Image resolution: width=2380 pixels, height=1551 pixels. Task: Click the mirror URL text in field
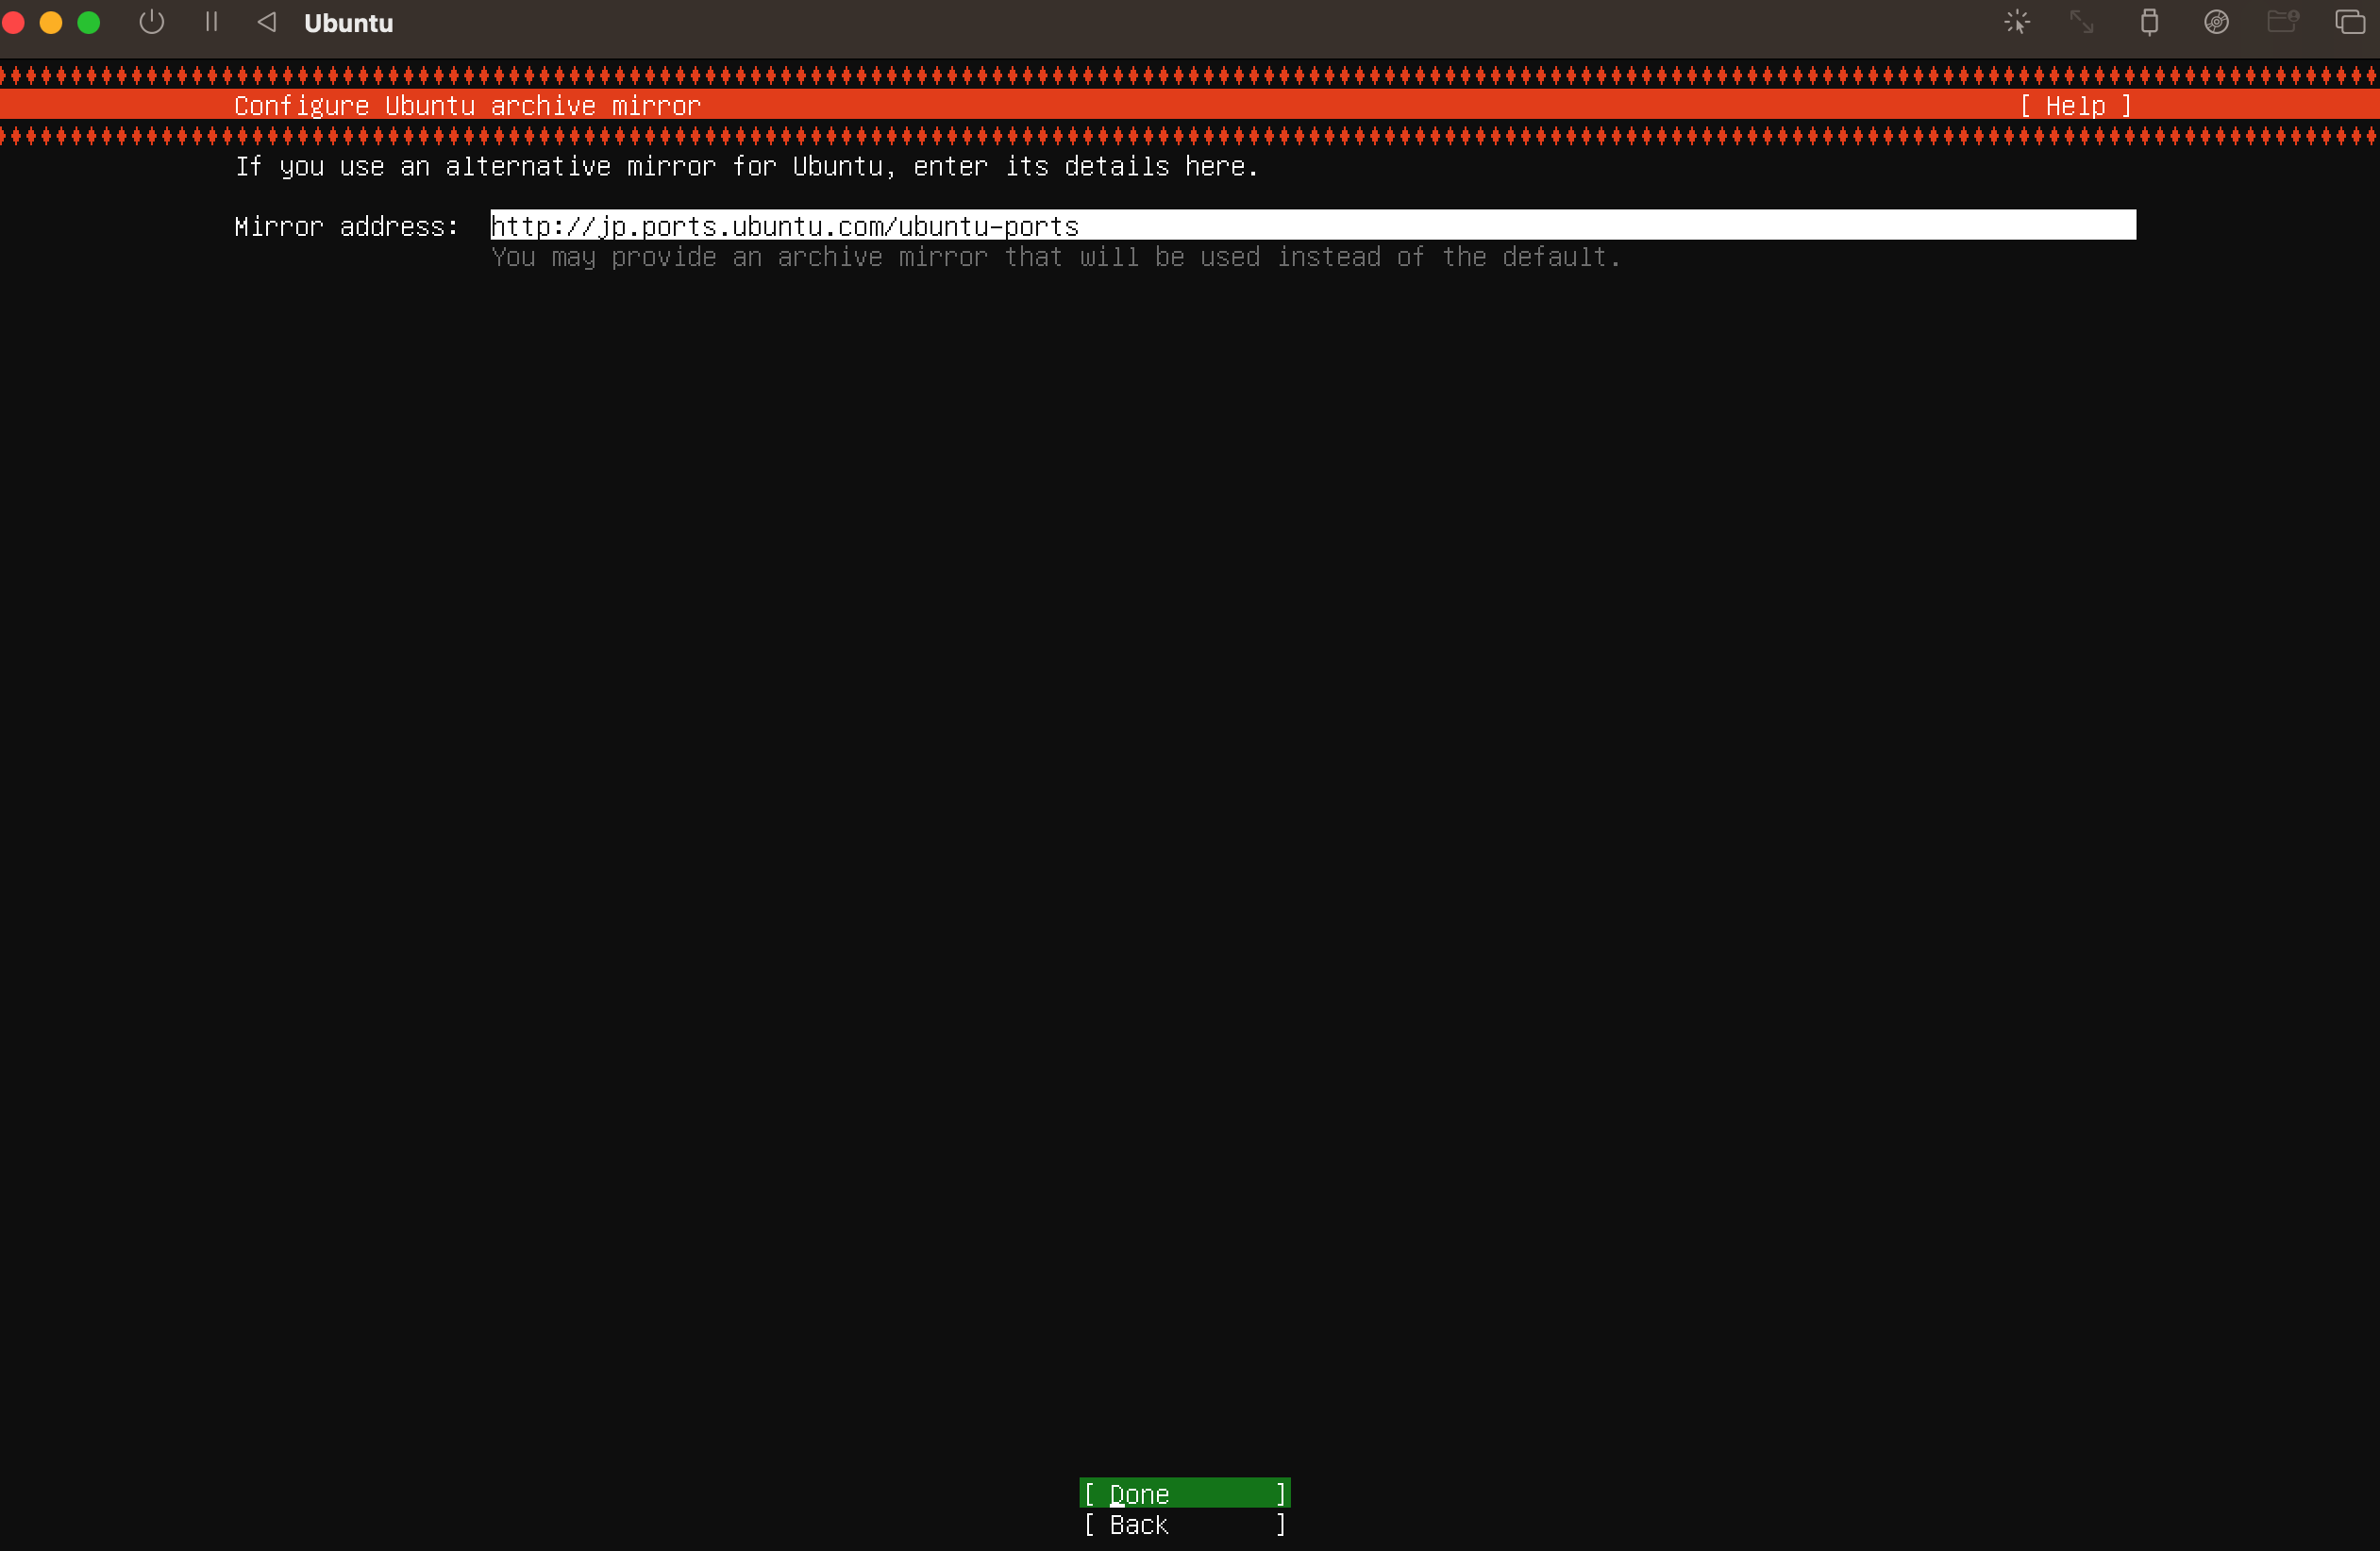pyautogui.click(x=784, y=226)
